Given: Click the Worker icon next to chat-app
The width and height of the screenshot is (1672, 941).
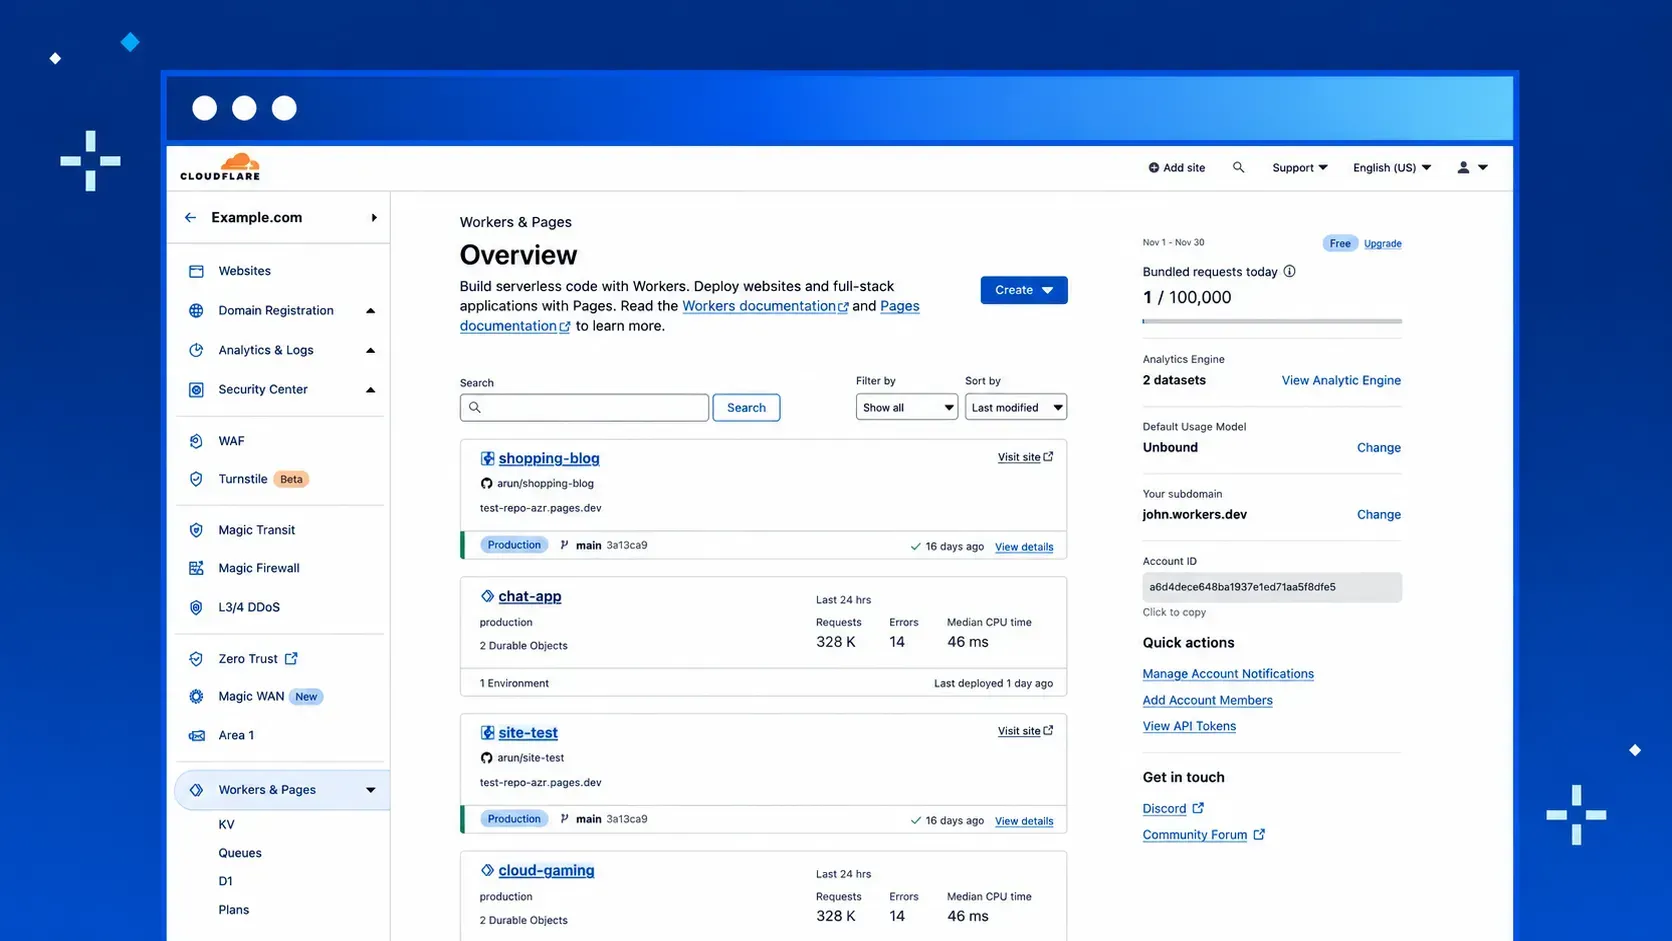Looking at the screenshot, I should (x=487, y=596).
